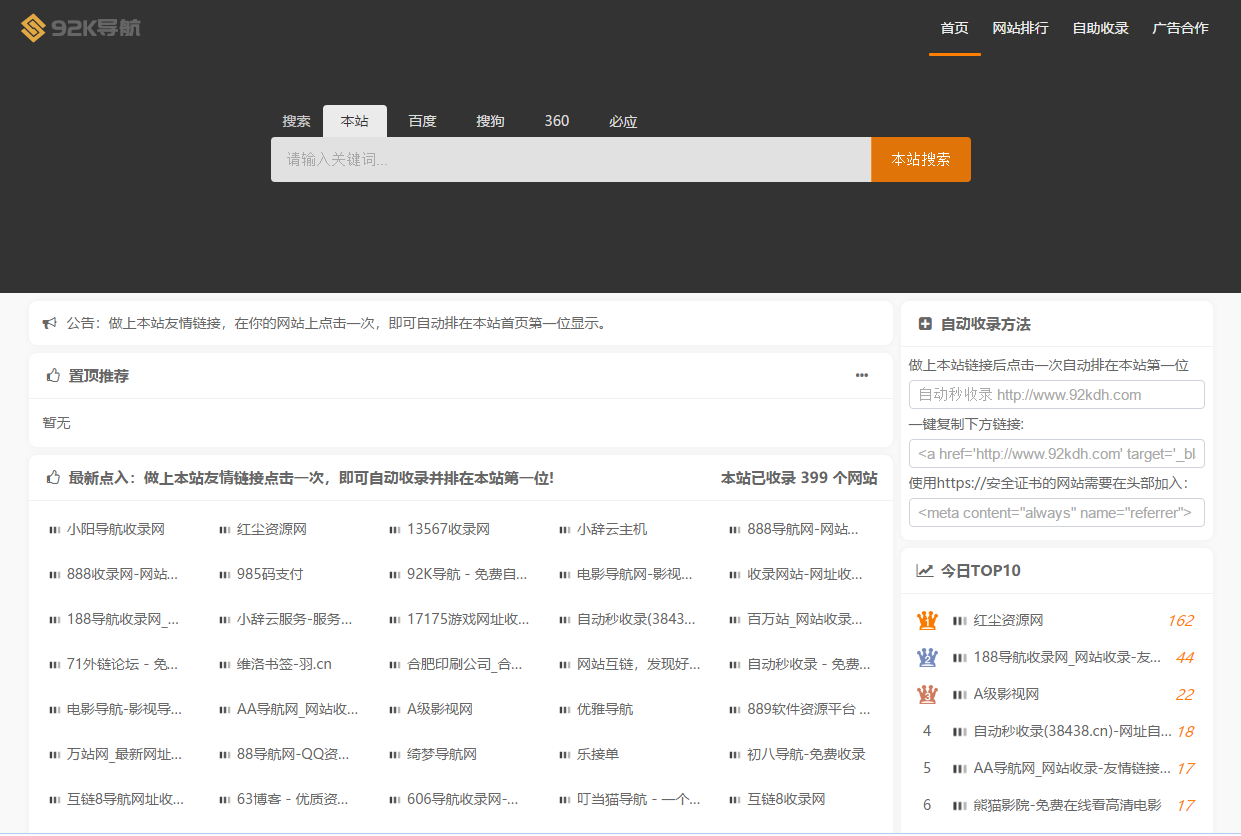Image resolution: width=1241 pixels, height=836 pixels.
Task: Click the silver crown icon for 188导航收录网
Action: point(927,657)
